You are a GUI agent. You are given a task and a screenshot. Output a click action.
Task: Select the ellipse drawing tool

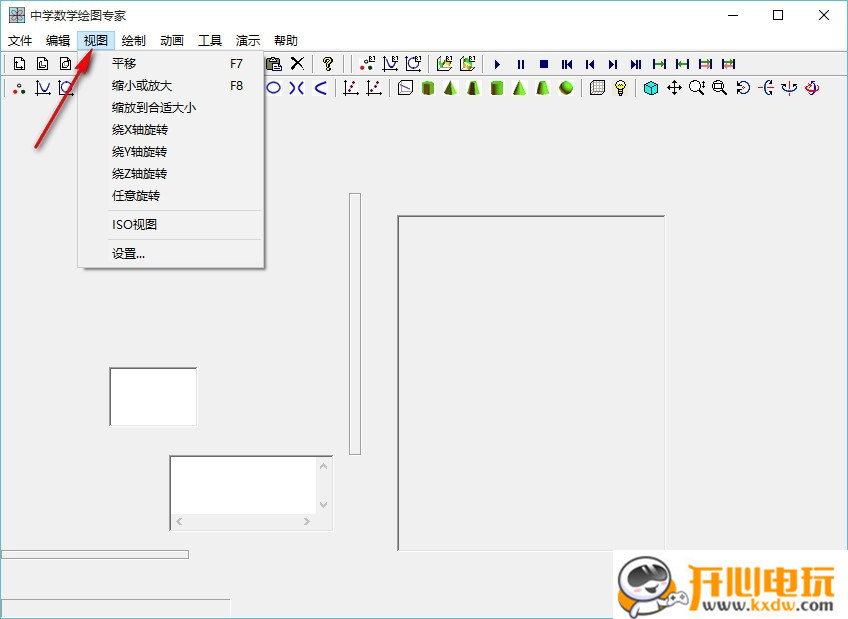pos(273,88)
